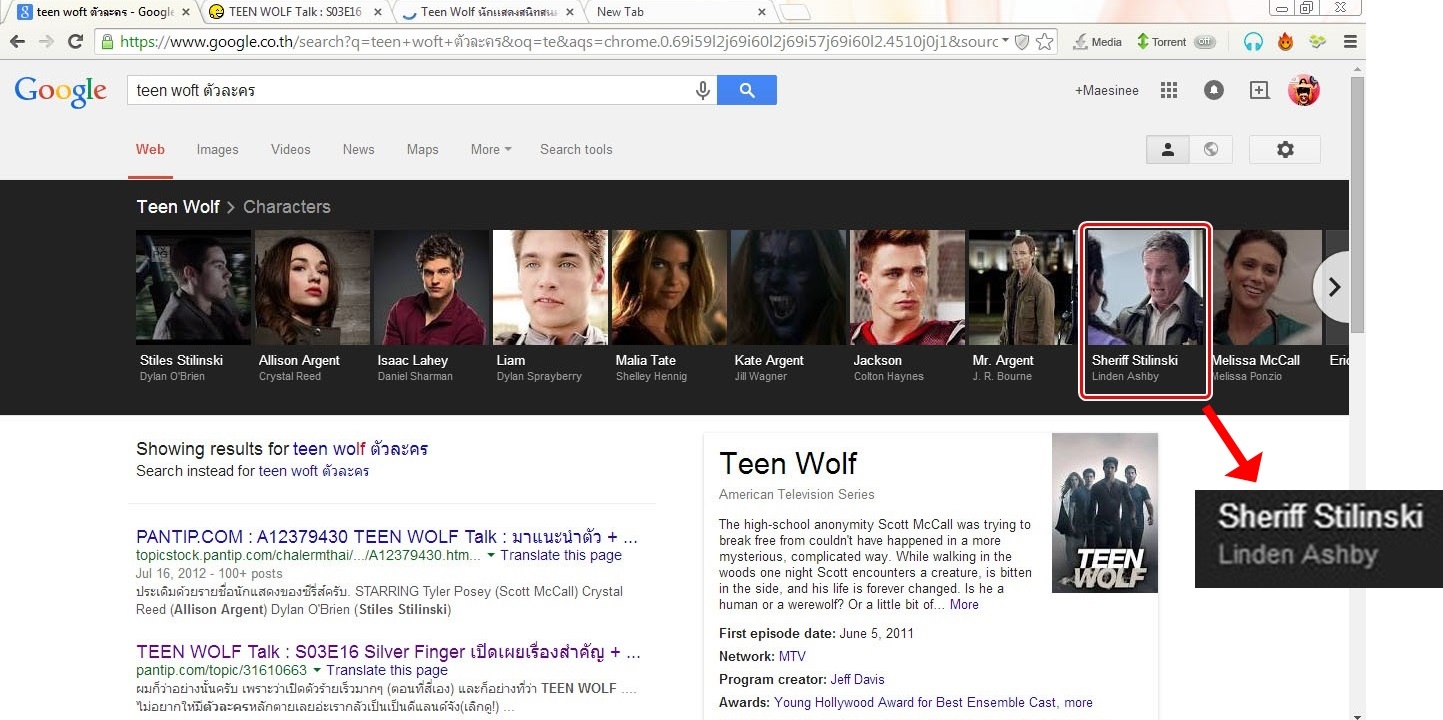The width and height of the screenshot is (1443, 720).
Task: Open the Google apps grid icon
Action: (1168, 90)
